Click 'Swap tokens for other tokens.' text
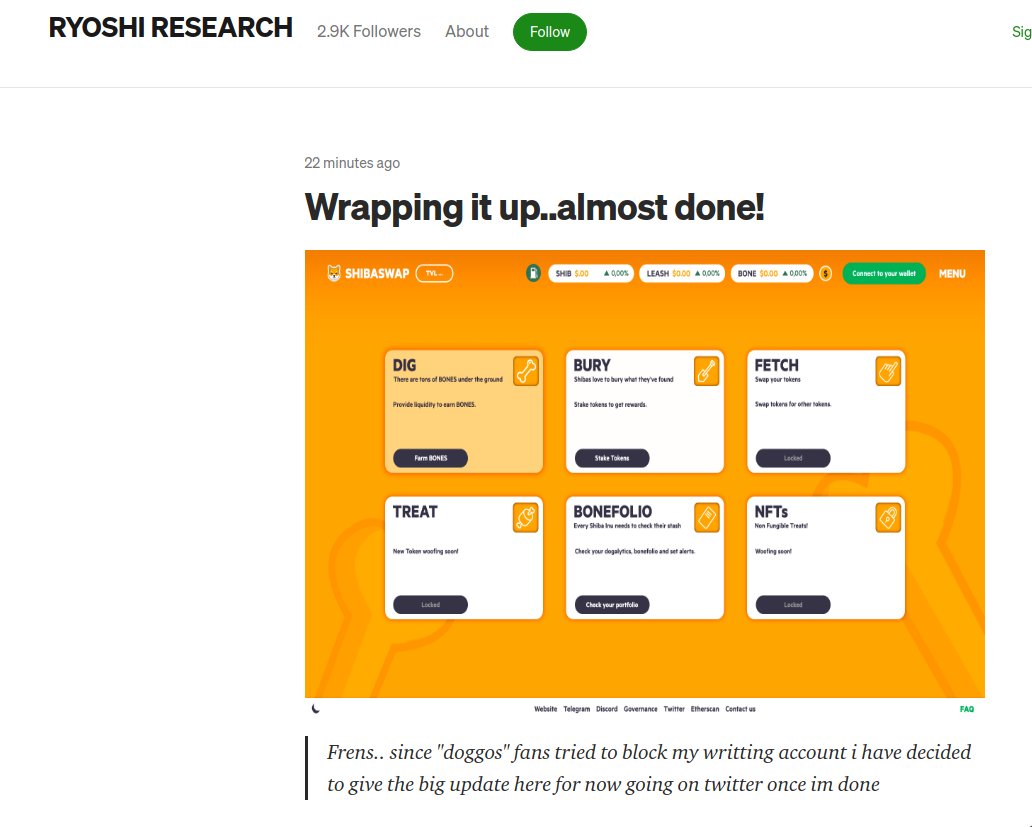The image size is (1032, 827). click(793, 405)
